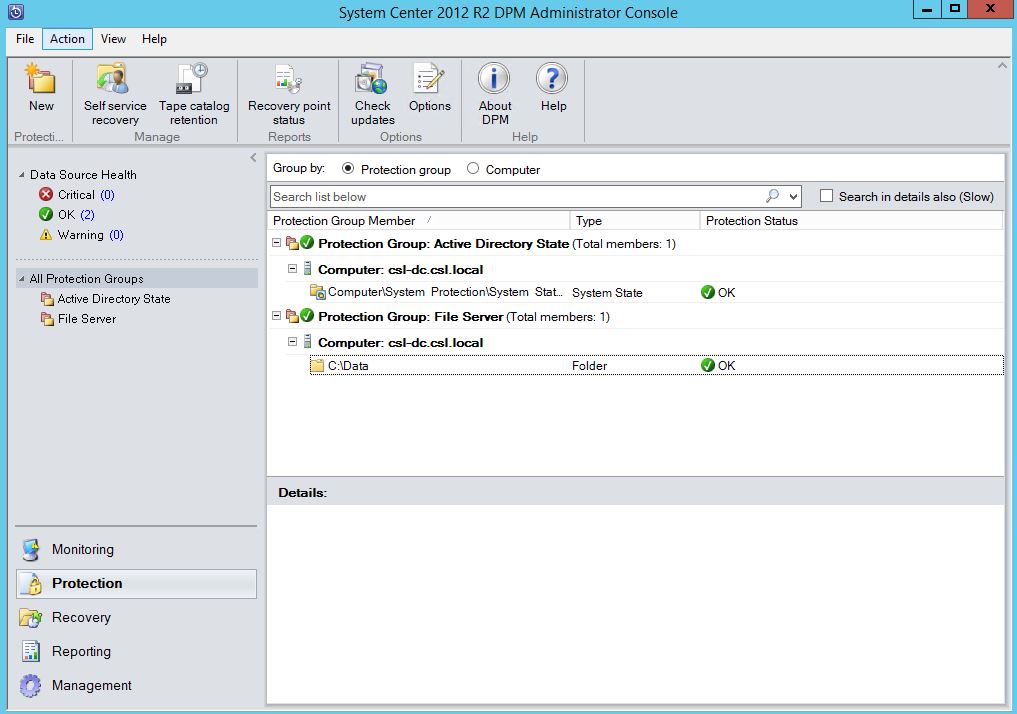The width and height of the screenshot is (1017, 714).
Task: Sort by the Type column header
Action: point(635,220)
